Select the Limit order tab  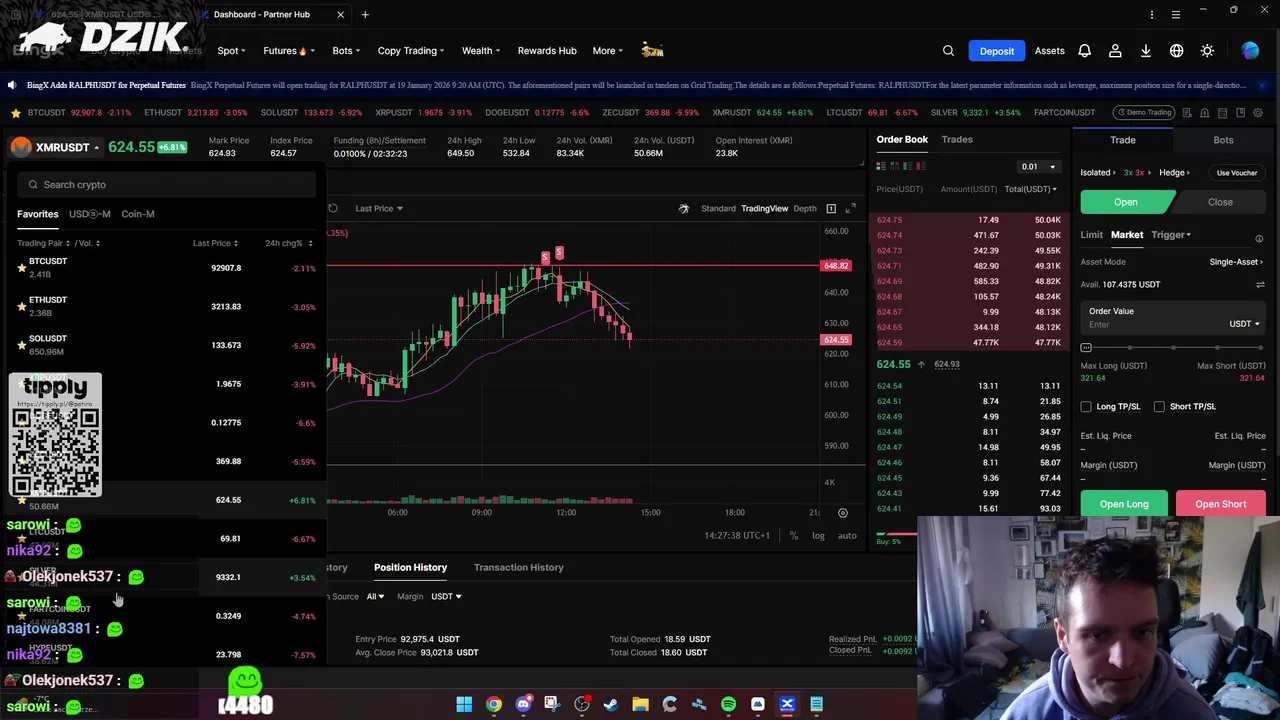[x=1091, y=235]
